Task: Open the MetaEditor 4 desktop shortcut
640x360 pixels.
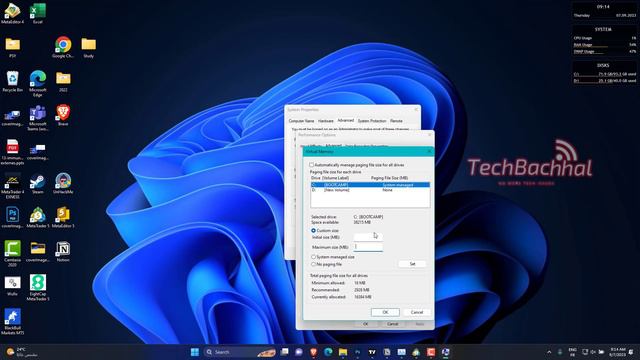Action: pyautogui.click(x=12, y=14)
